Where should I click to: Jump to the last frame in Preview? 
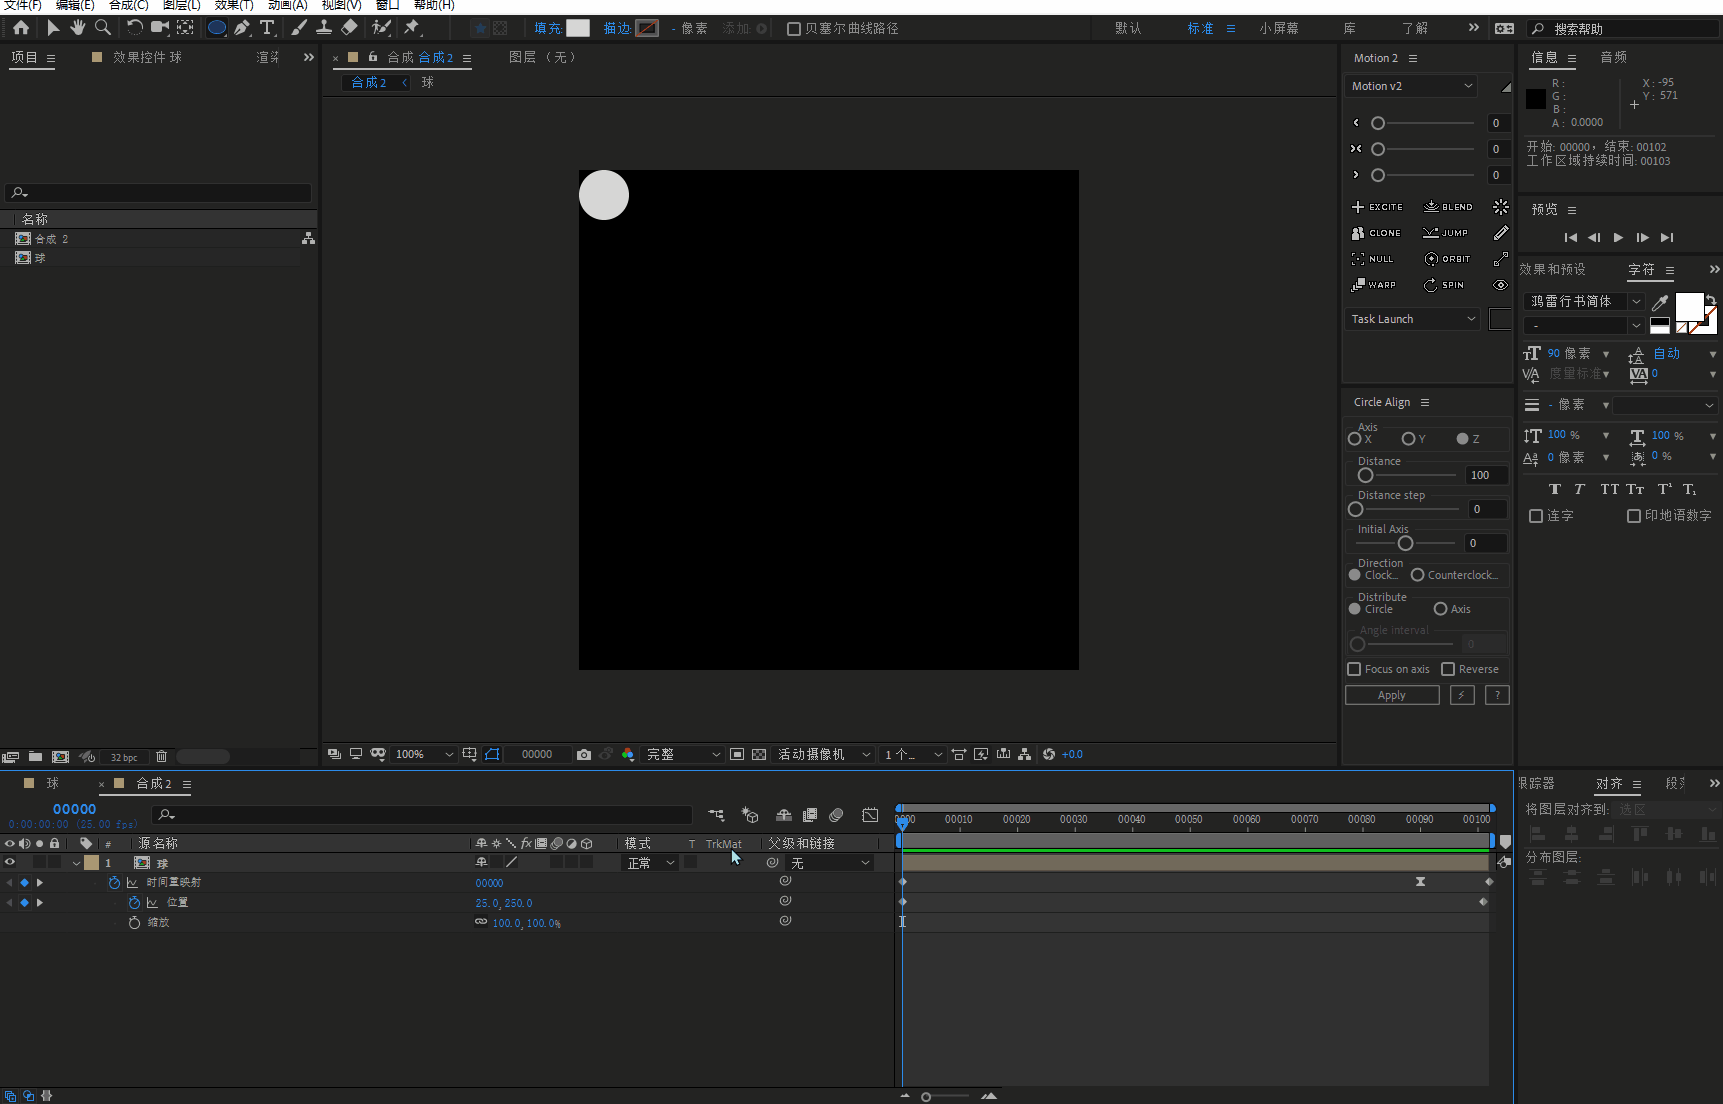coord(1666,237)
